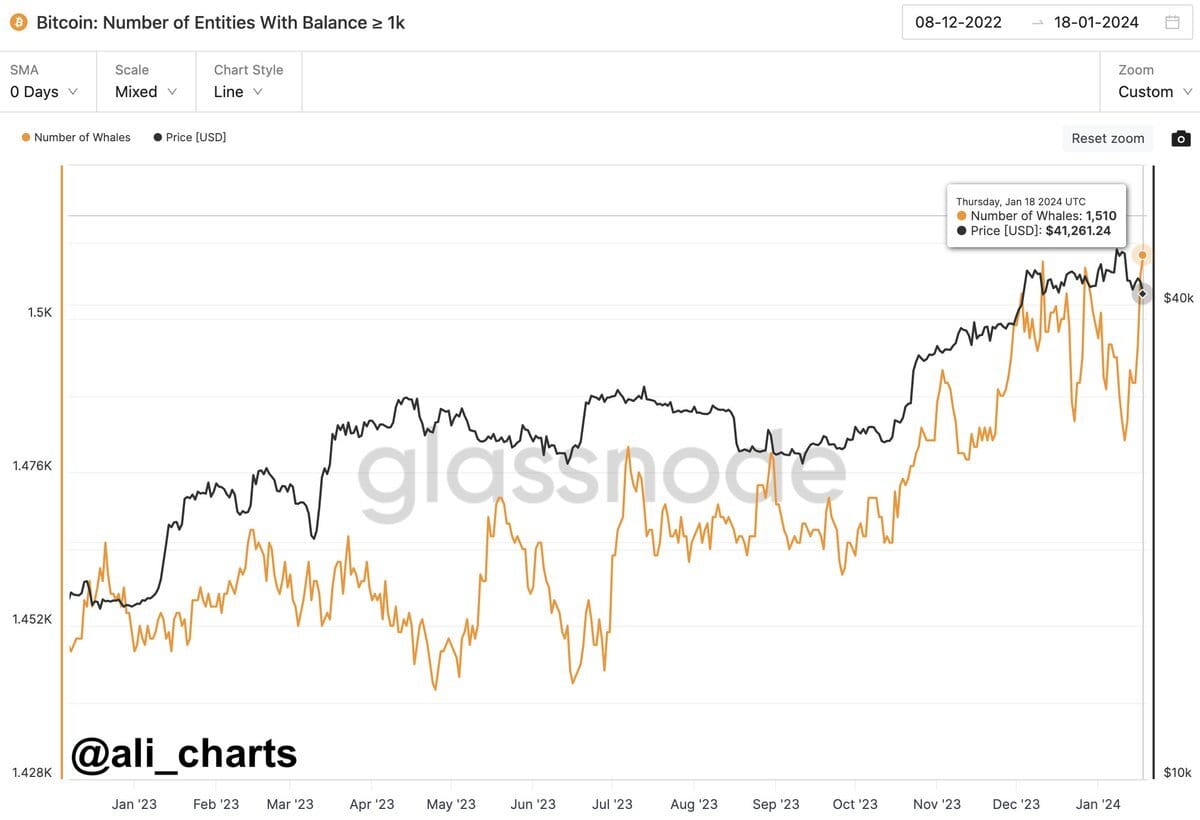Click the Jul '23 axis label
Image resolution: width=1200 pixels, height=820 pixels.
point(612,804)
